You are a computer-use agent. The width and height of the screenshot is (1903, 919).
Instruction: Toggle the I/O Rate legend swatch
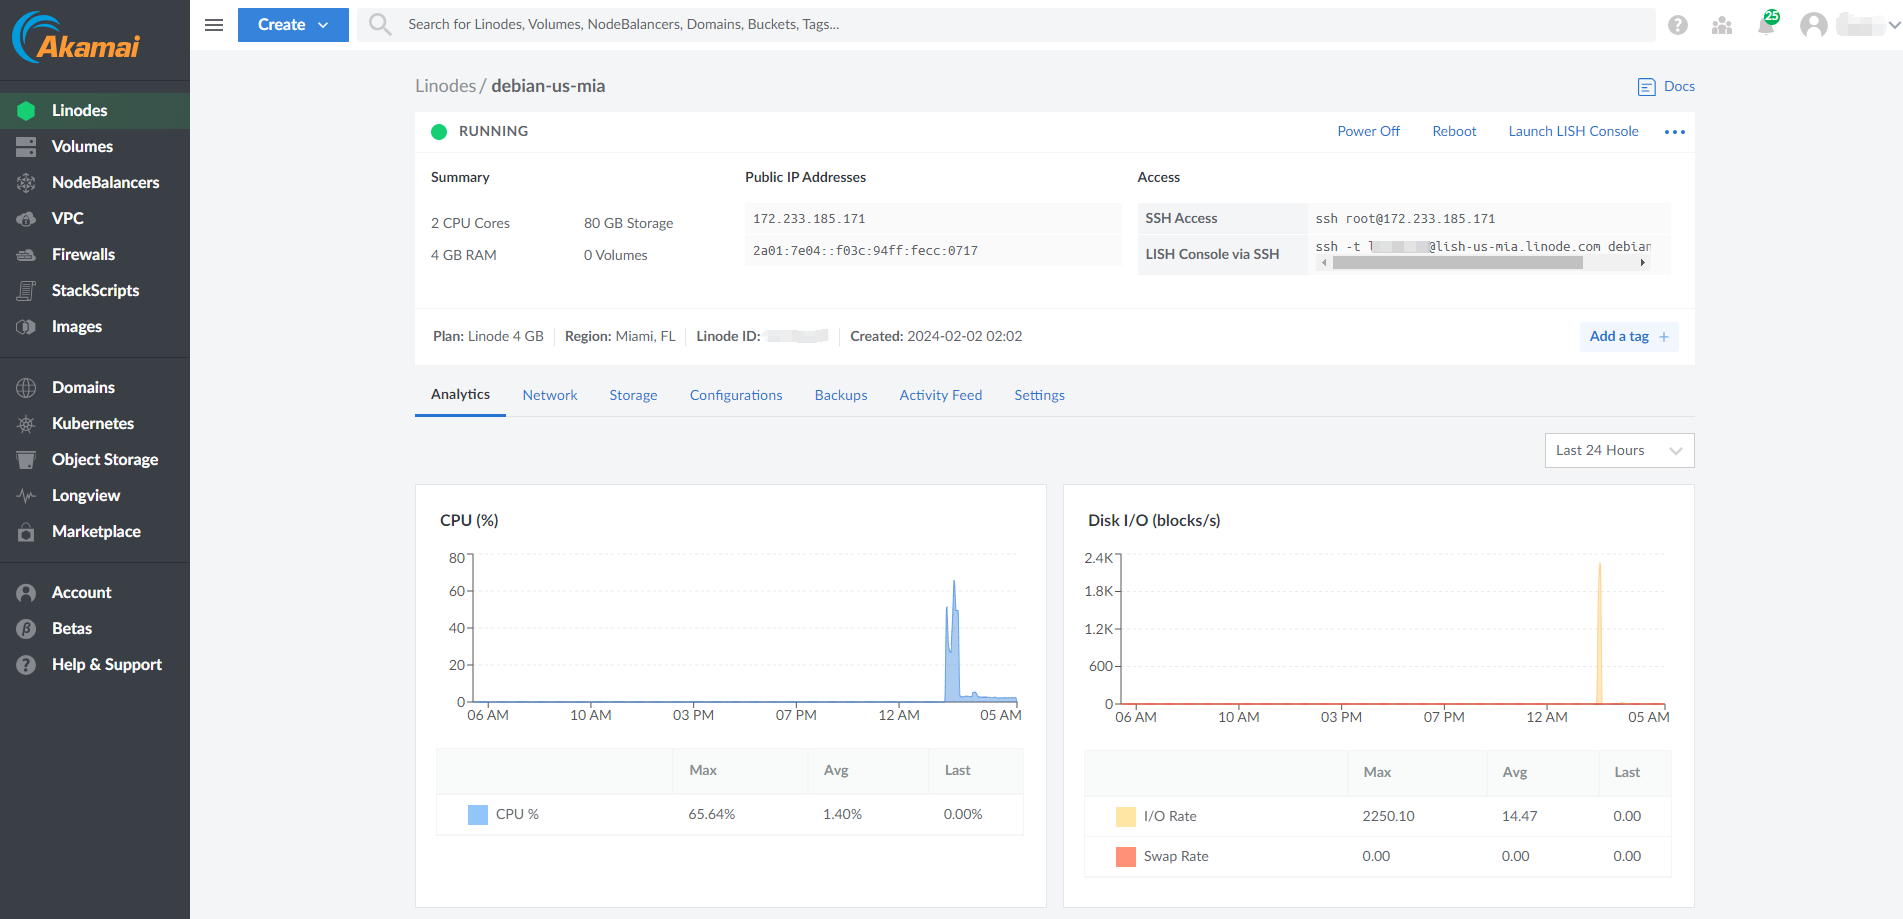coord(1126,816)
